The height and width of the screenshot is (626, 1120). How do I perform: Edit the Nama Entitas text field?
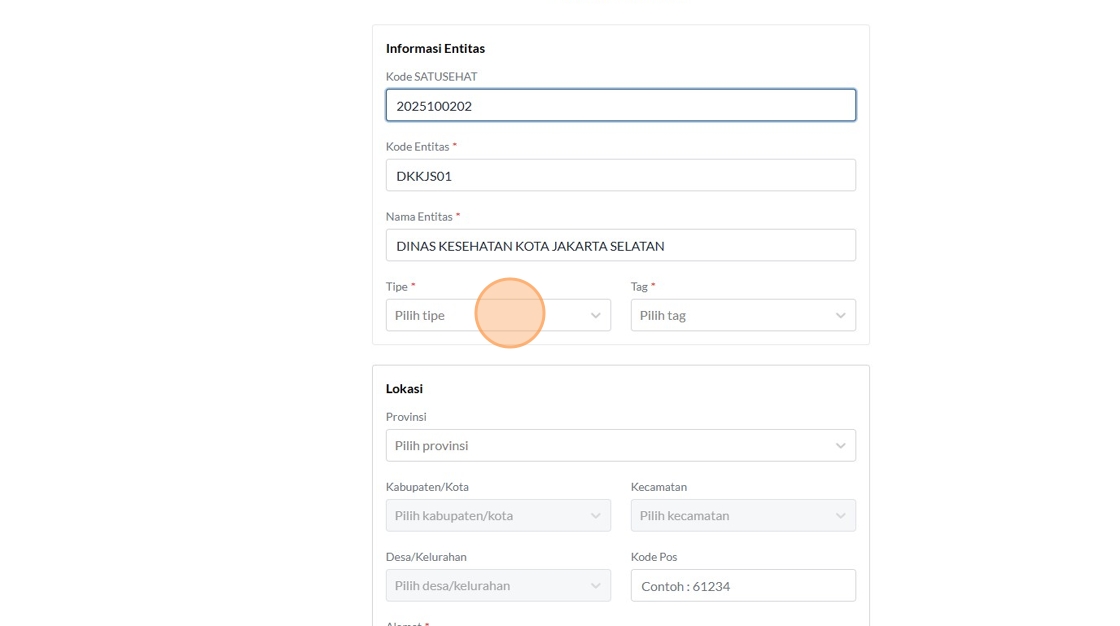[x=620, y=245]
